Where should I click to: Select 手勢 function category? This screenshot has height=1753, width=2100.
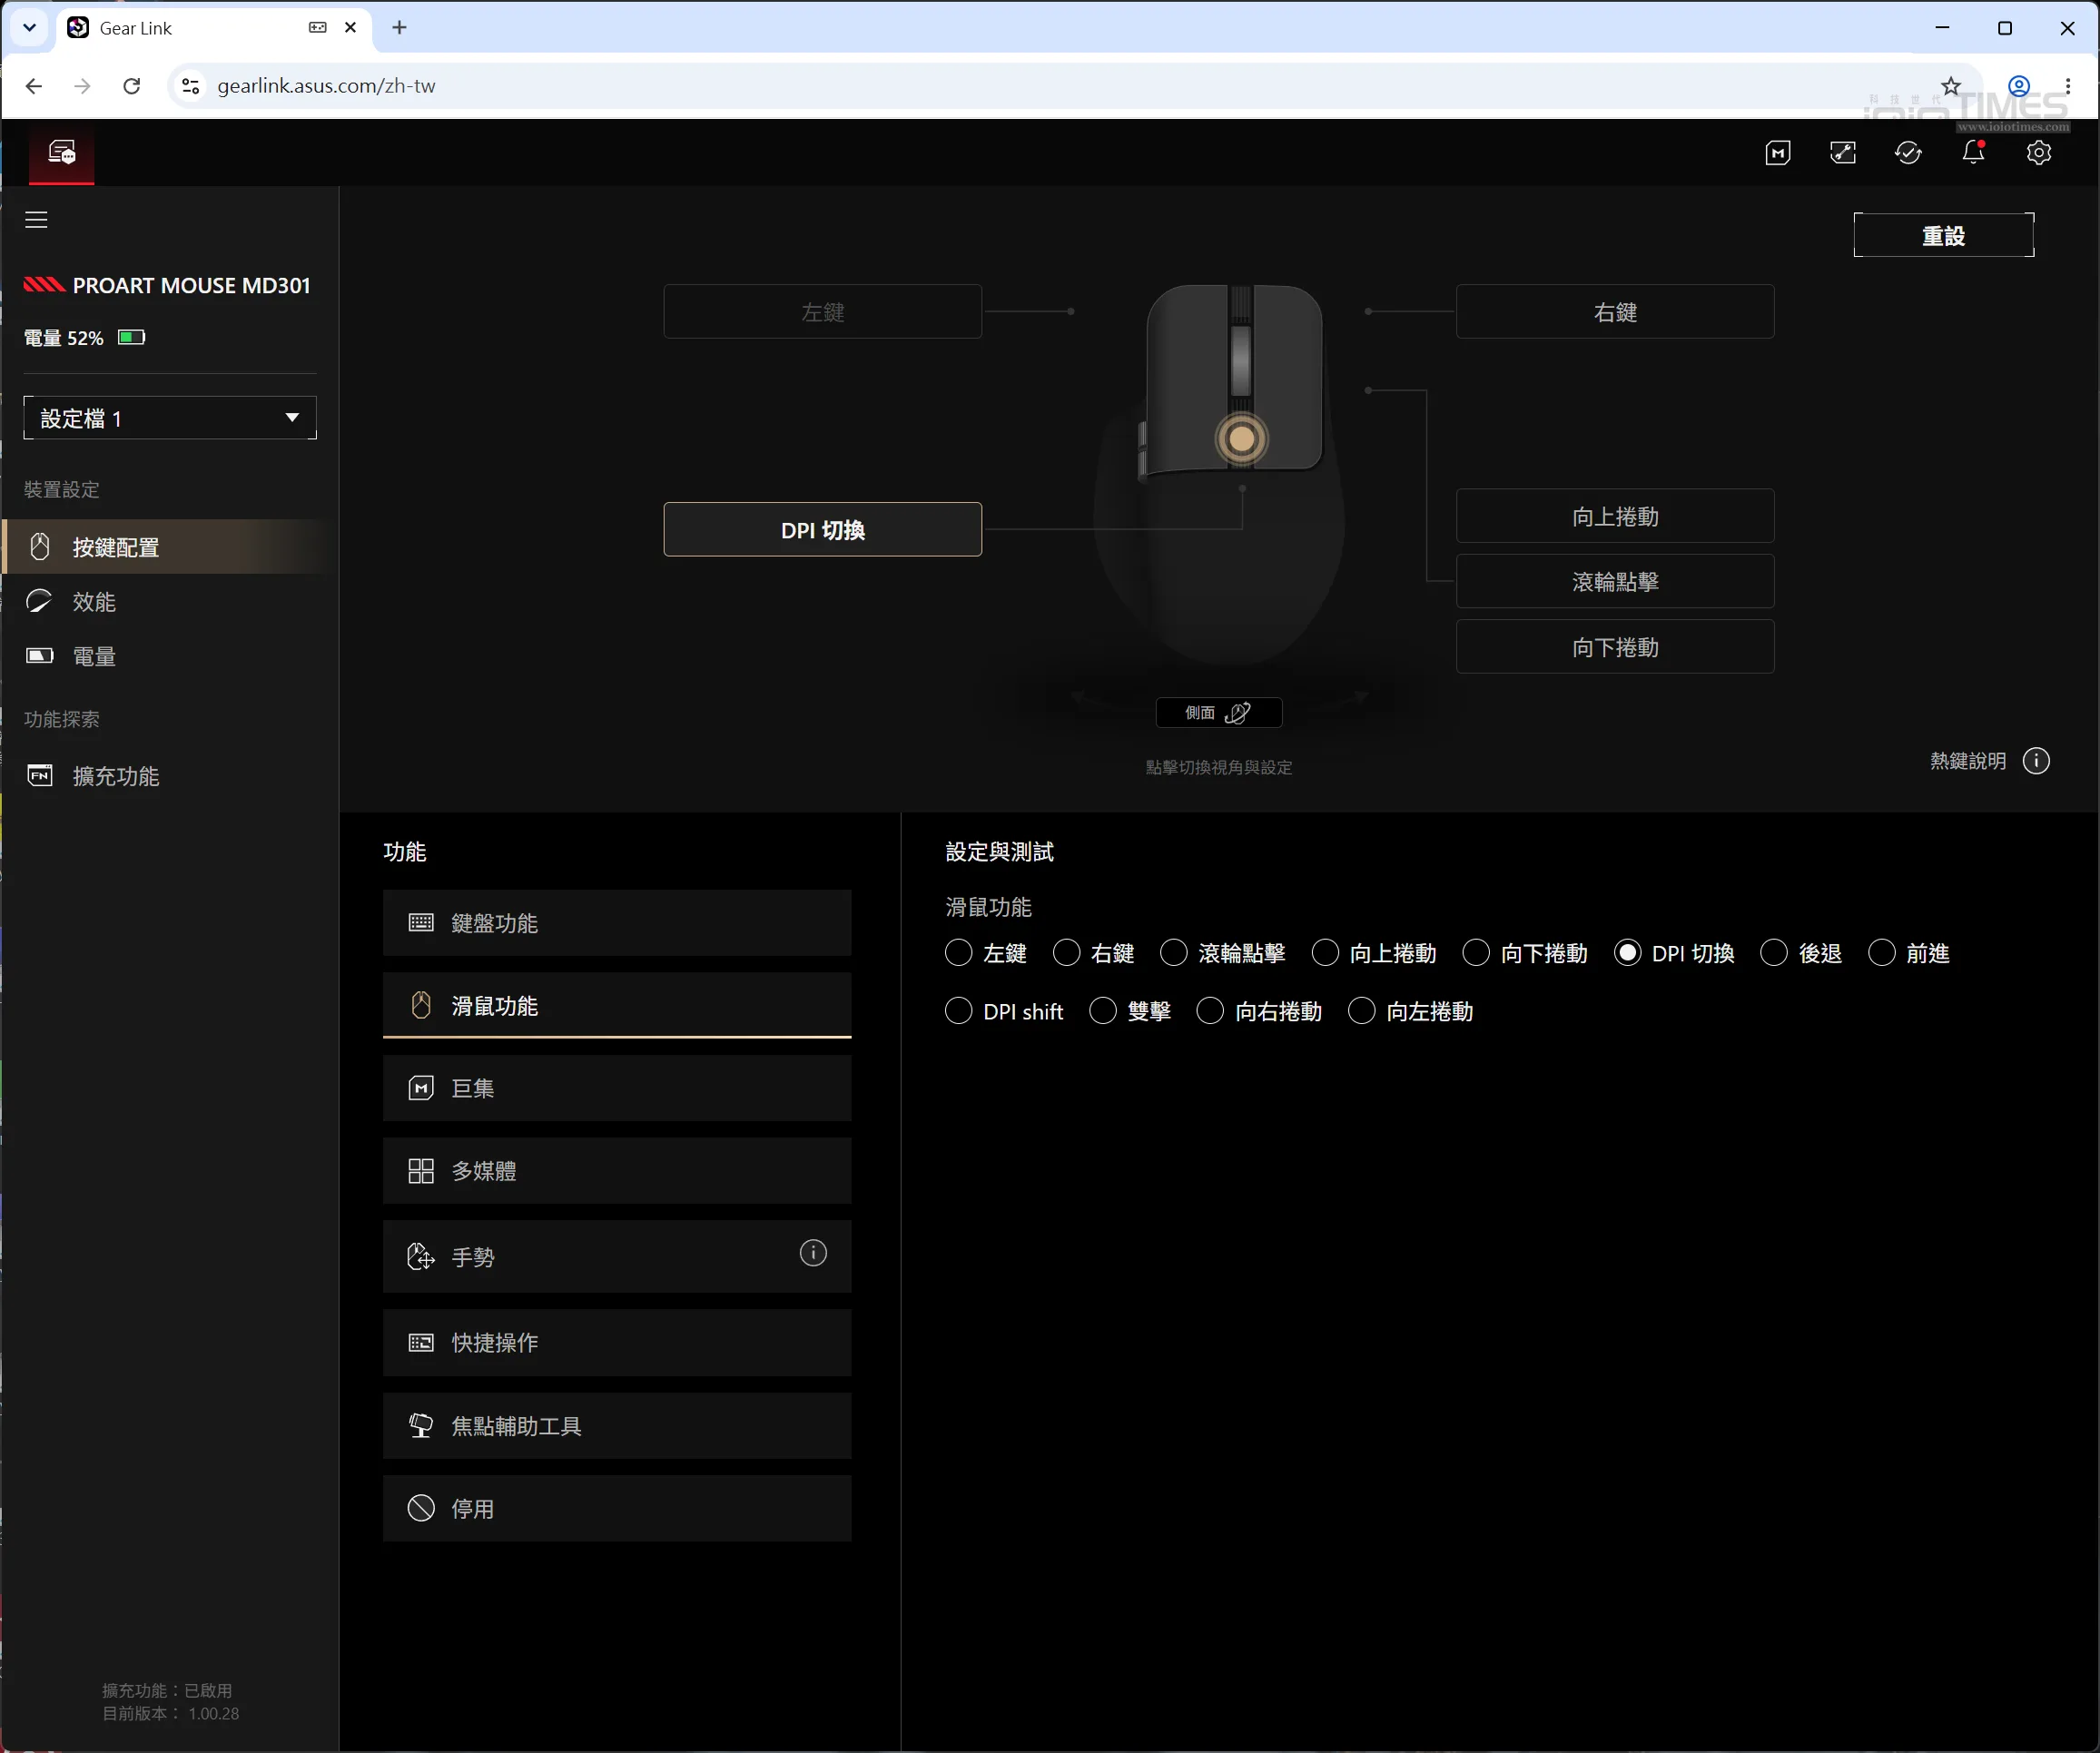617,1257
